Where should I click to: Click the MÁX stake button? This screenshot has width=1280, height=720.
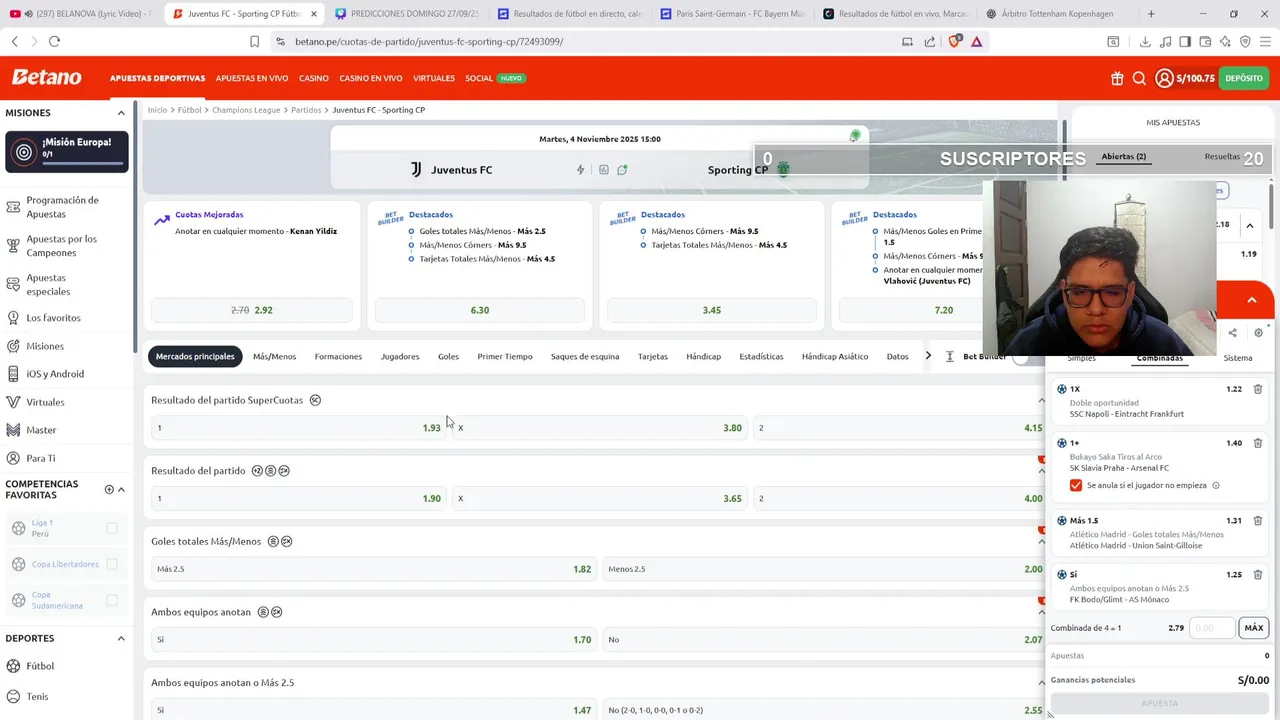coord(1254,628)
